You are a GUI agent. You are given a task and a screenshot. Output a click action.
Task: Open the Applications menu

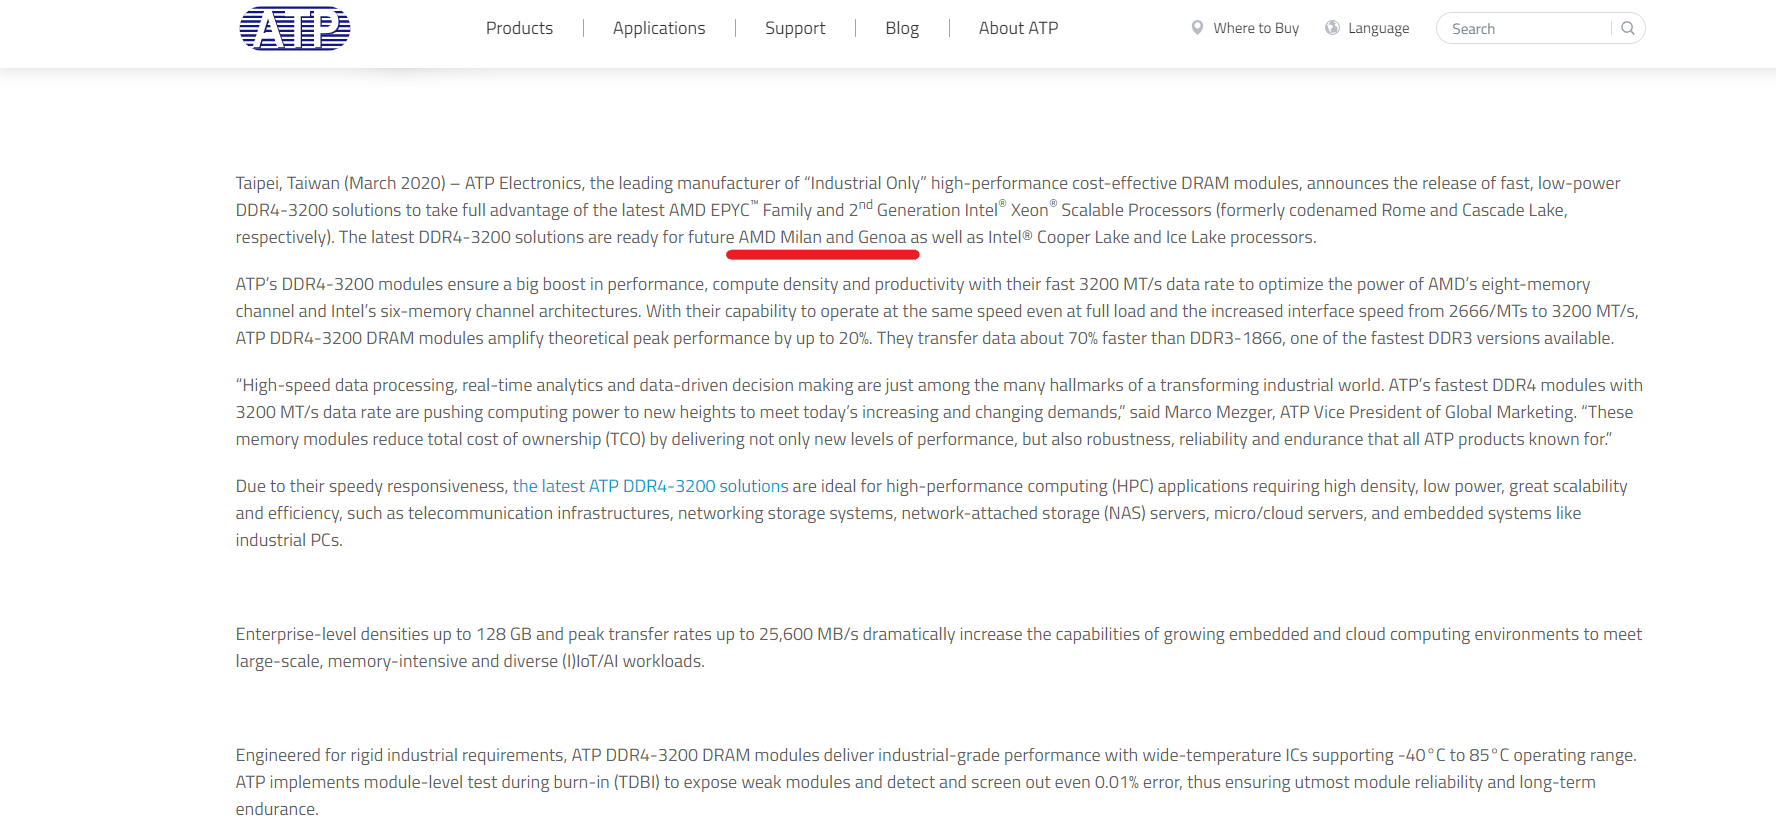point(659,28)
